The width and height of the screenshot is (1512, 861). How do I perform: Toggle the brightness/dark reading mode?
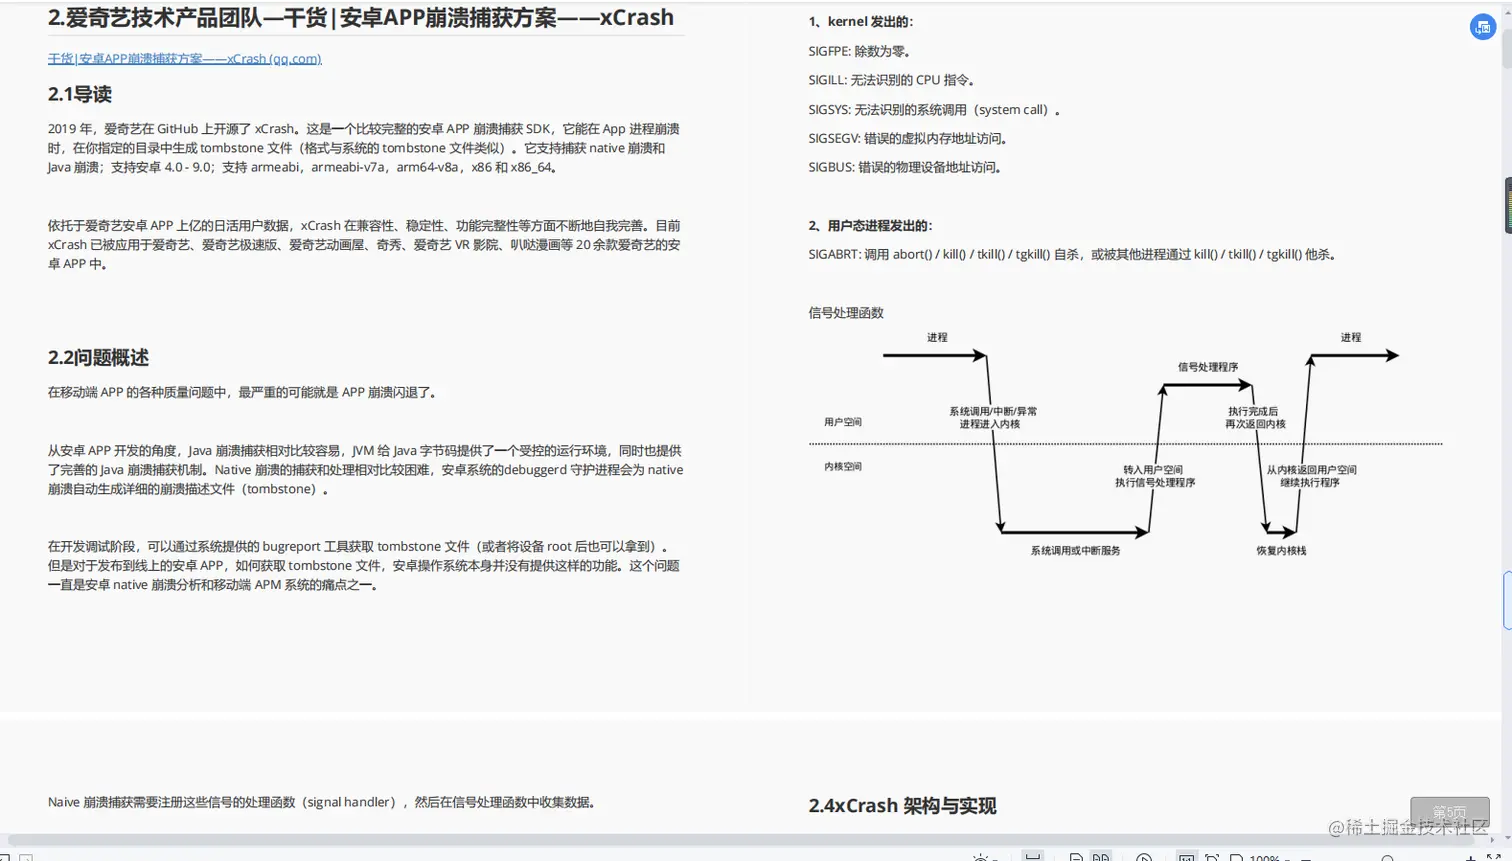(x=980, y=857)
